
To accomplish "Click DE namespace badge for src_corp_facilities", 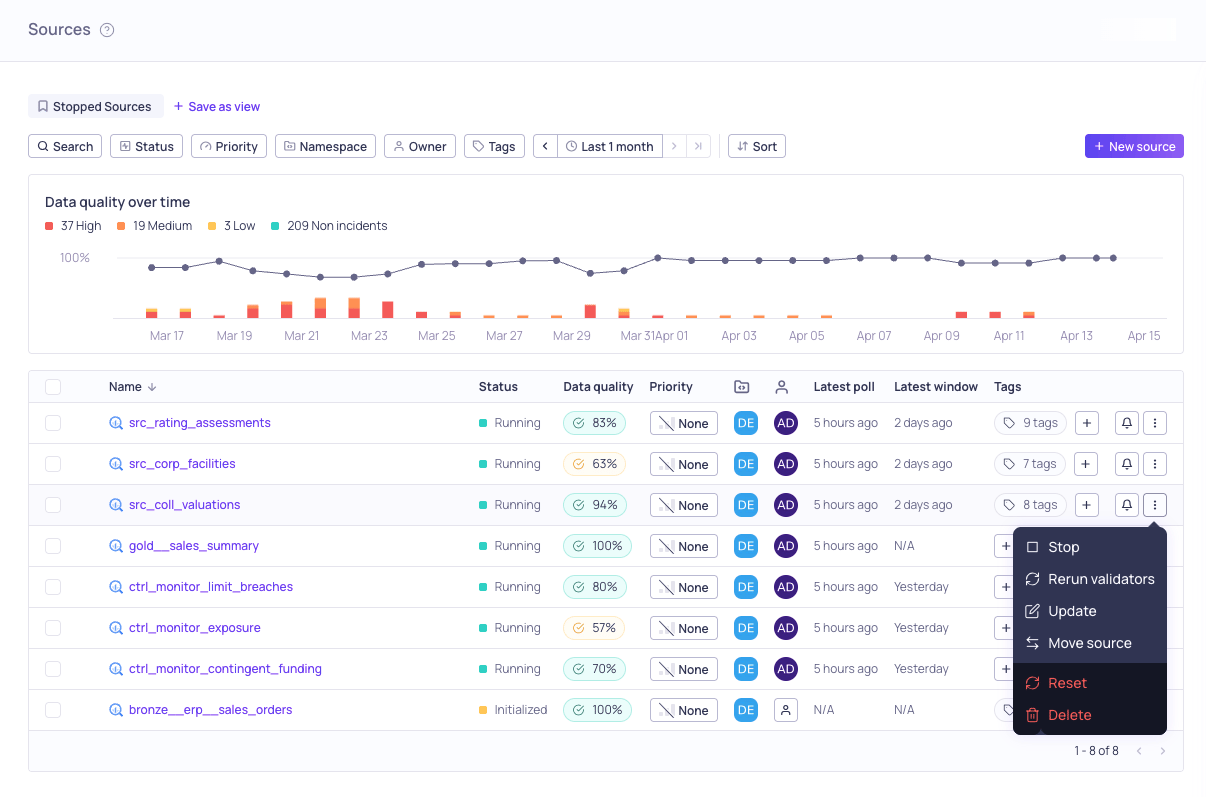I will (746, 464).
